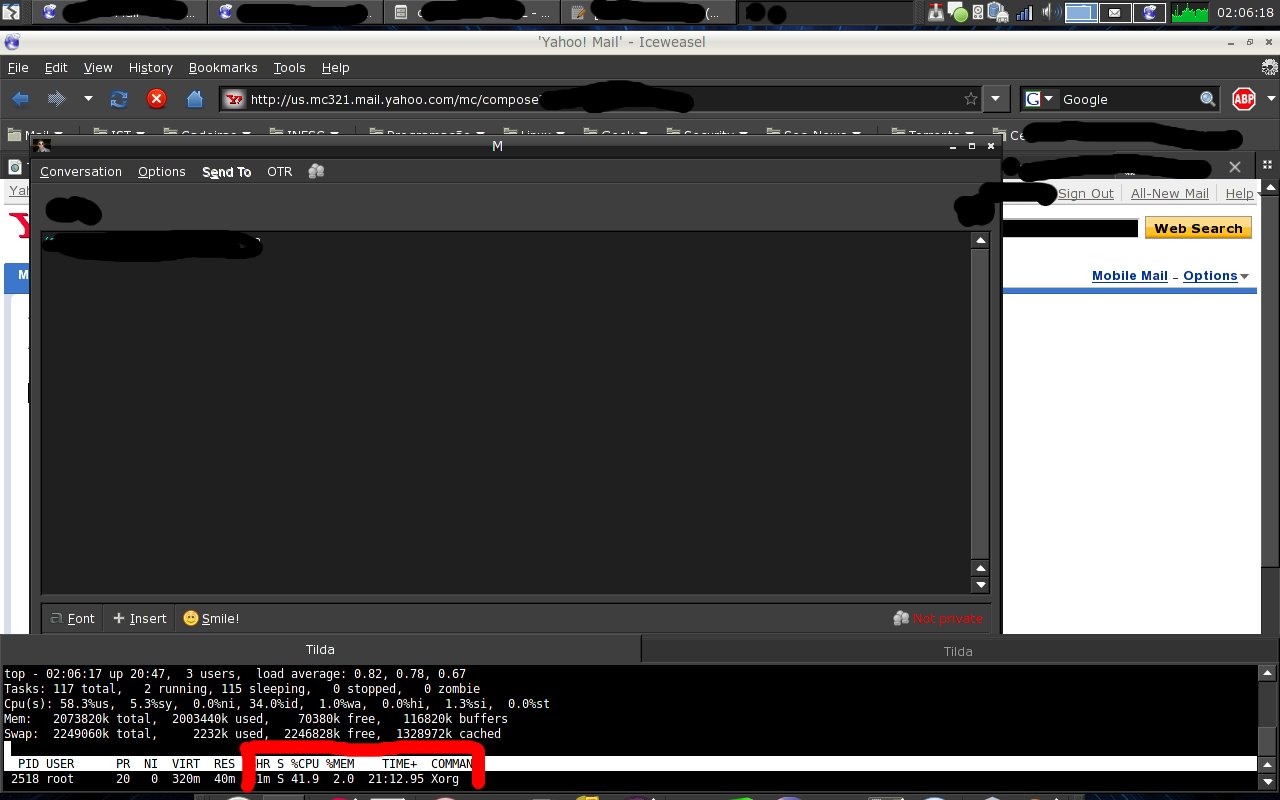Click the buddy icon beside OTR menu

[316, 171]
